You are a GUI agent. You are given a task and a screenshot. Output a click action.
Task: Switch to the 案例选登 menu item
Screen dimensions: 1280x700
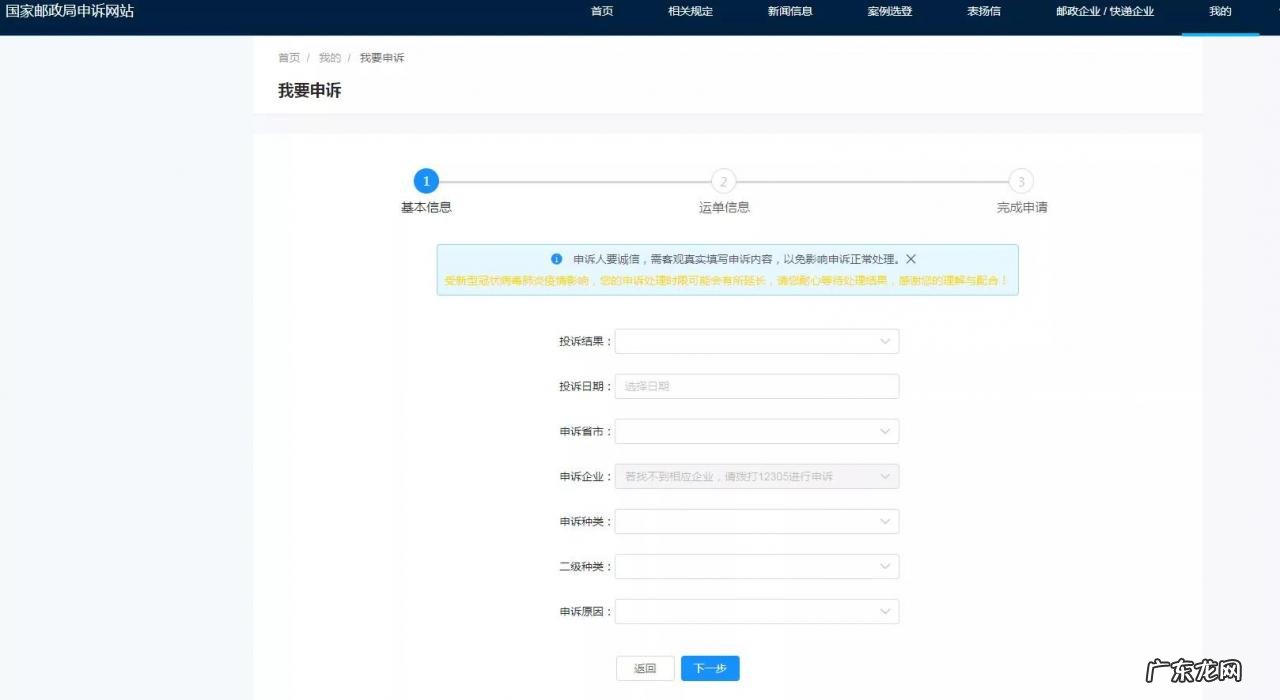point(889,11)
